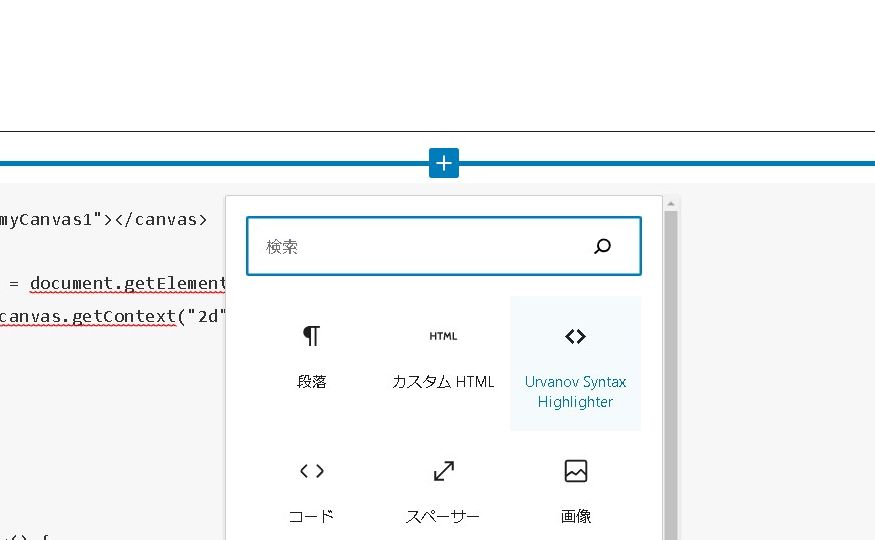Click the 段落 block label
This screenshot has width=875, height=540.
pos(311,382)
